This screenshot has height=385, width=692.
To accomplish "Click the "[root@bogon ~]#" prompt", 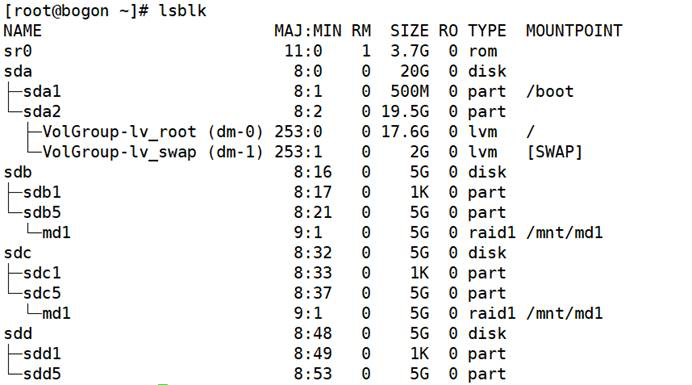I will coord(76,11).
